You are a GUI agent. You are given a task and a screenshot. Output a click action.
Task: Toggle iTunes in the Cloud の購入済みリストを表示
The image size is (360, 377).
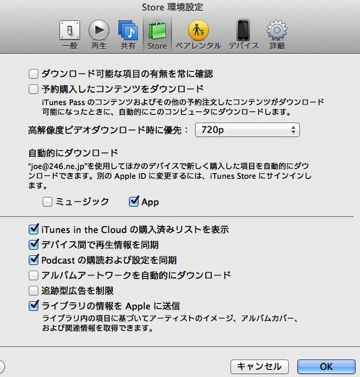click(x=34, y=229)
